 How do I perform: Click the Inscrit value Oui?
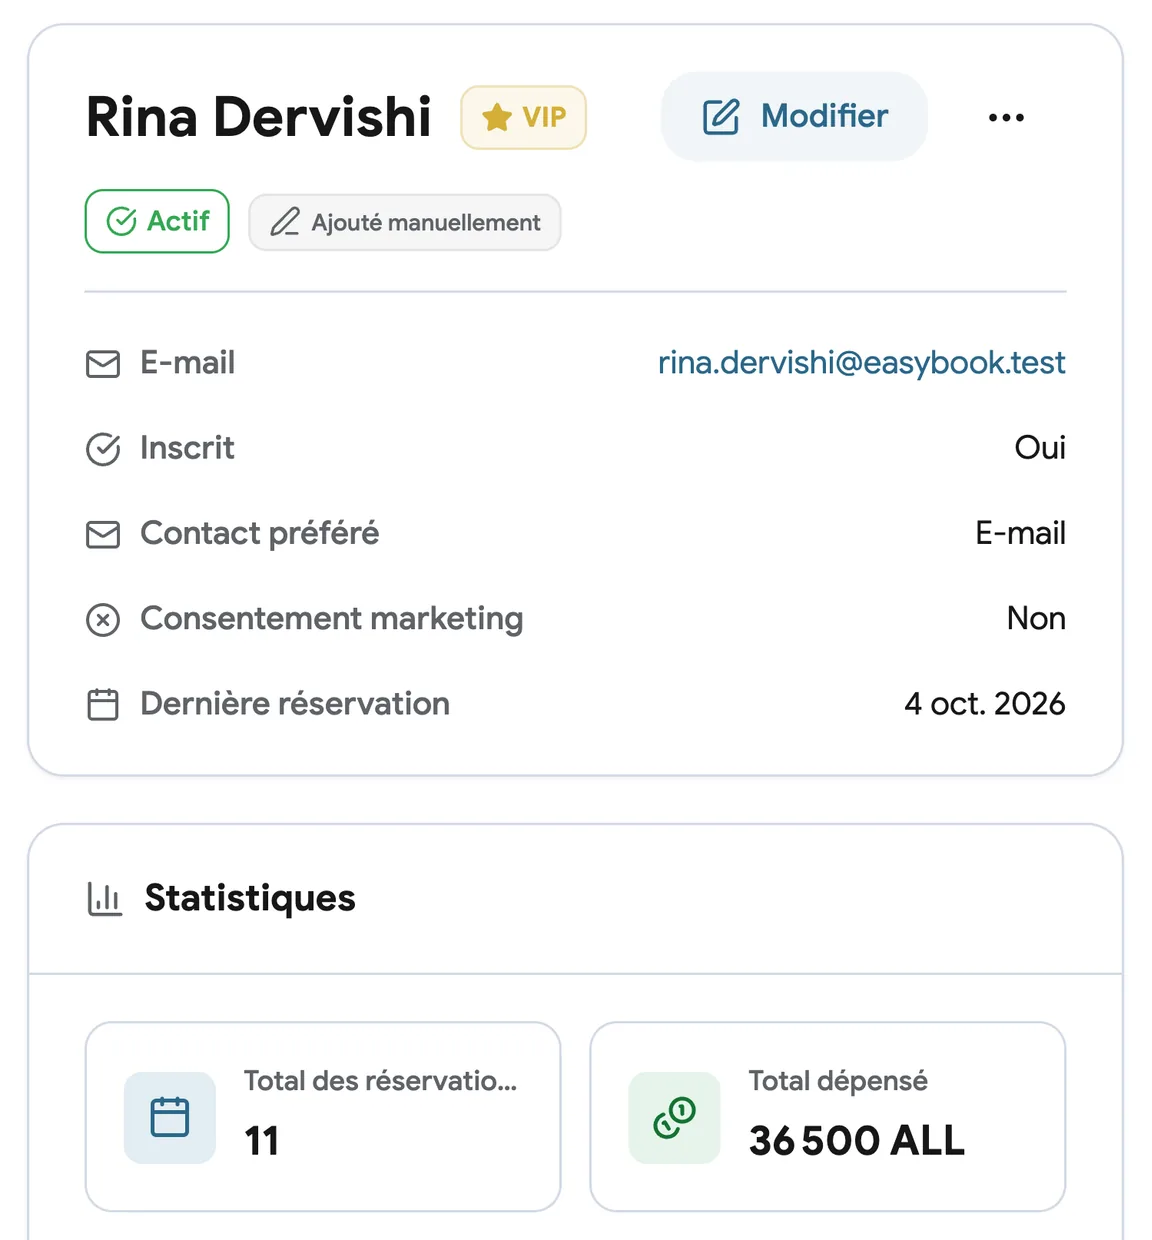[x=1040, y=447]
